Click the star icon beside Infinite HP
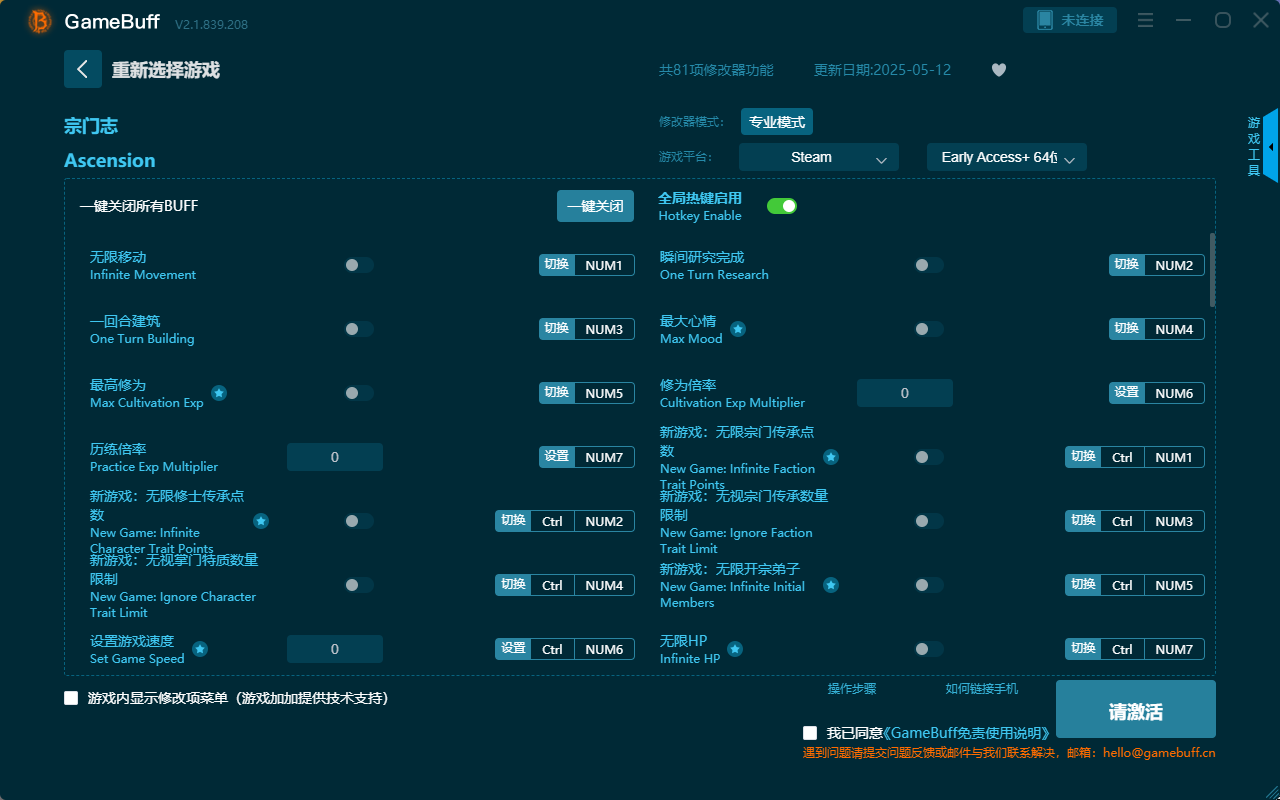1280x800 pixels. [735, 648]
